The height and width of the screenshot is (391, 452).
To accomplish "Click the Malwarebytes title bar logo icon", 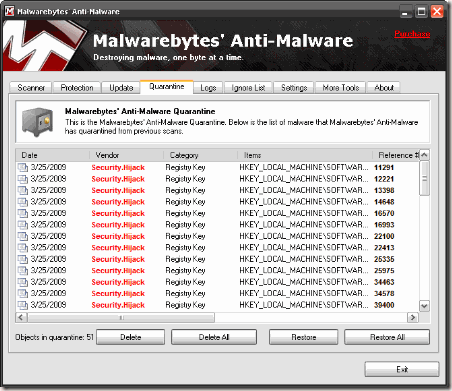I will [9, 11].
